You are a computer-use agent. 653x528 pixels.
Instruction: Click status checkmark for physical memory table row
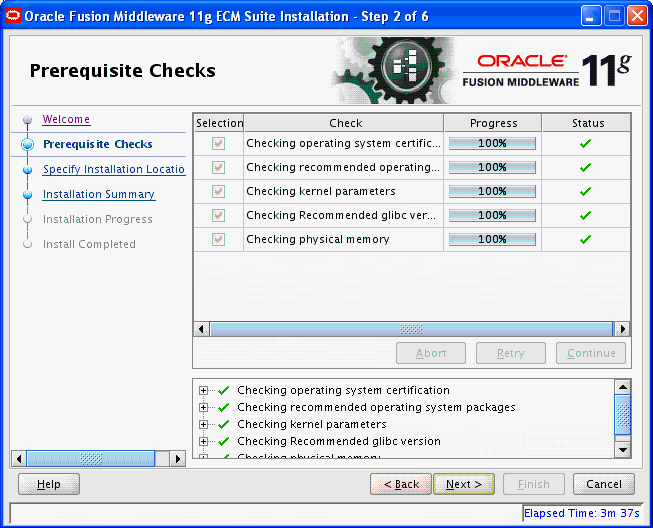click(x=586, y=239)
